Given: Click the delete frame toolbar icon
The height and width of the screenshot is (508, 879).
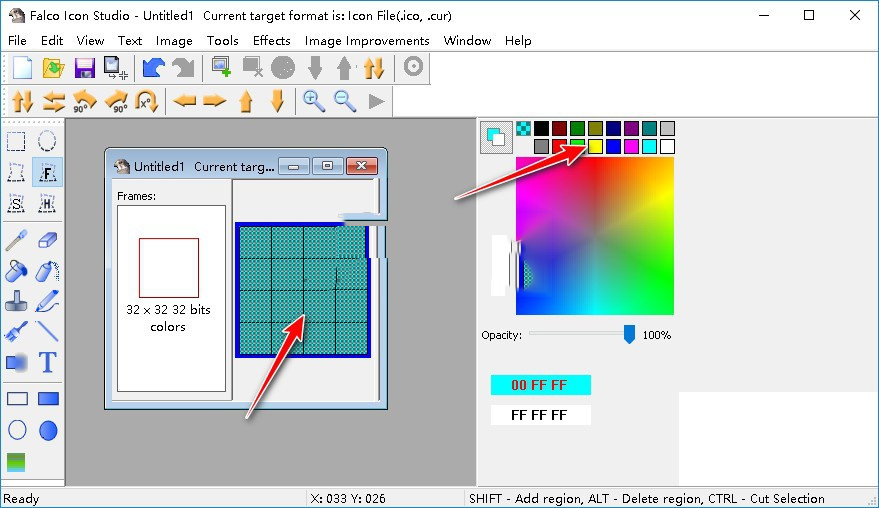Looking at the screenshot, I should (252, 67).
